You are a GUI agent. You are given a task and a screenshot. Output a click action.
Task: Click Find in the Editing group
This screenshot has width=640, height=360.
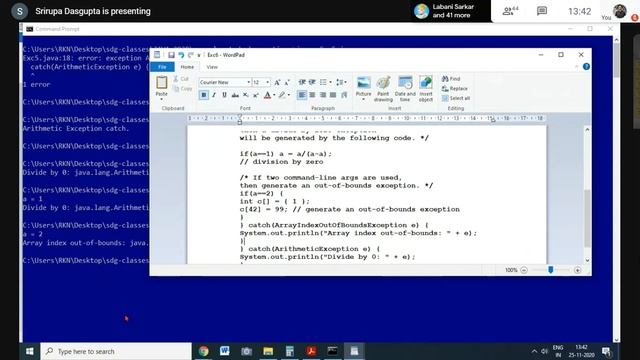click(451, 79)
